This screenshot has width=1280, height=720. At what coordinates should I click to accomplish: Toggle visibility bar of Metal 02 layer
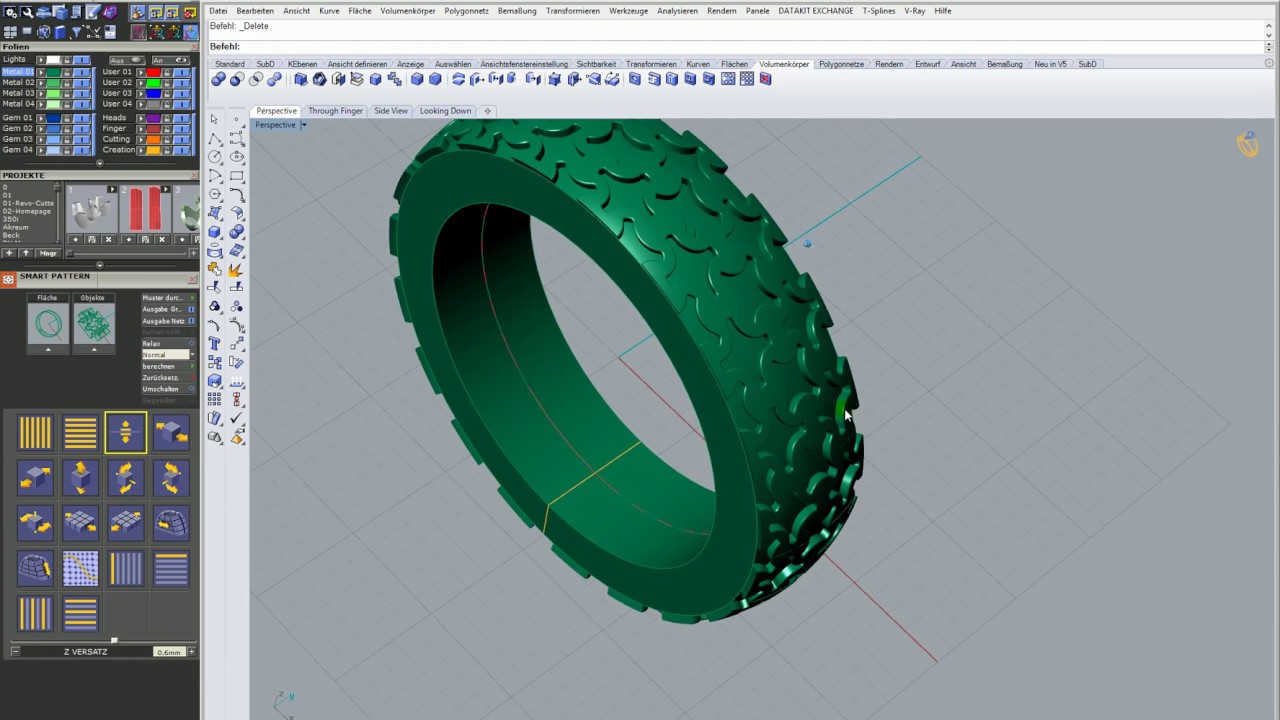pos(82,83)
